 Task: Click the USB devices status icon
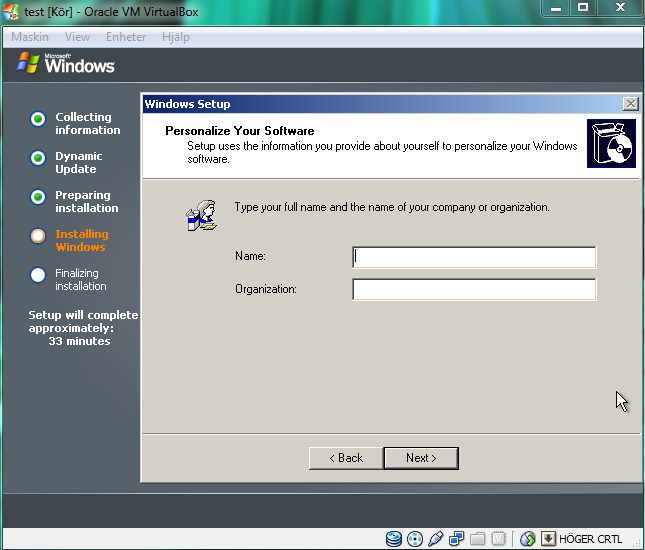(436, 538)
